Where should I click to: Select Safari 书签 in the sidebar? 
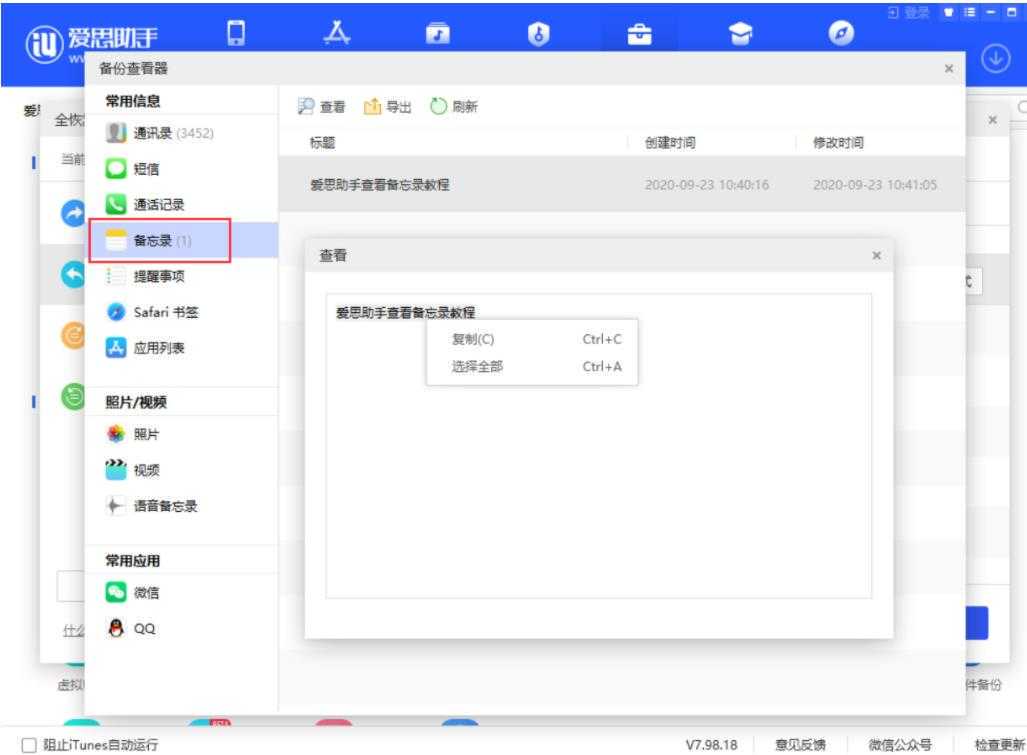(165, 314)
